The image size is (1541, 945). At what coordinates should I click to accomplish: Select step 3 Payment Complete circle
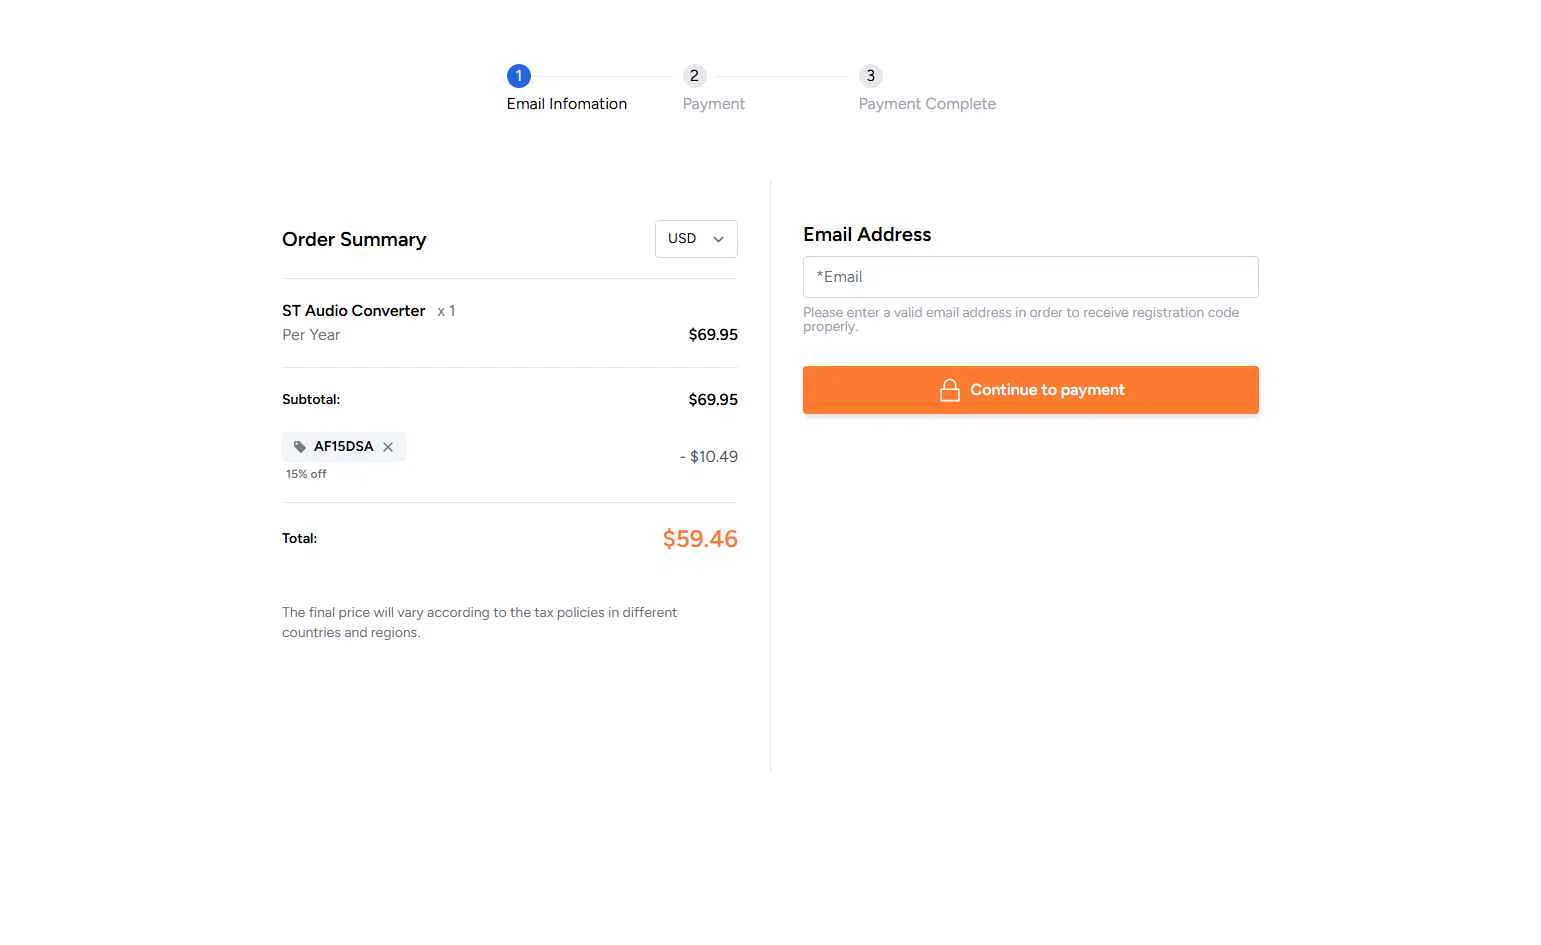871,76
